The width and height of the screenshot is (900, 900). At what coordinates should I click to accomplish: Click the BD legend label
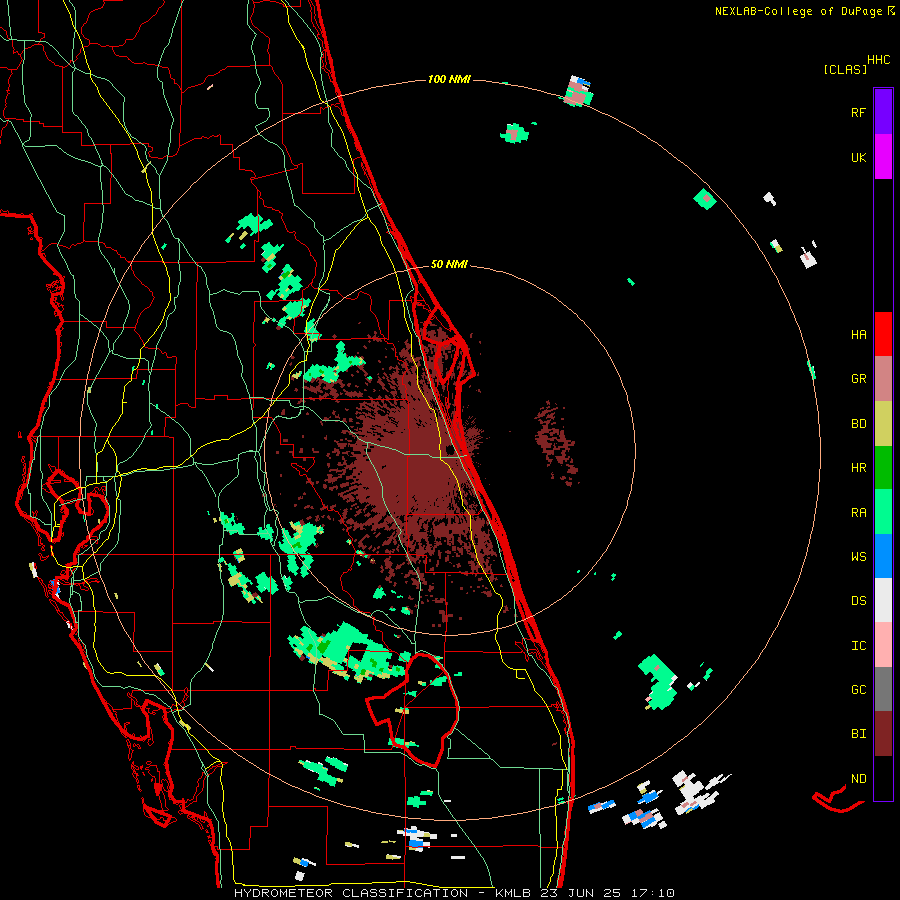858,424
